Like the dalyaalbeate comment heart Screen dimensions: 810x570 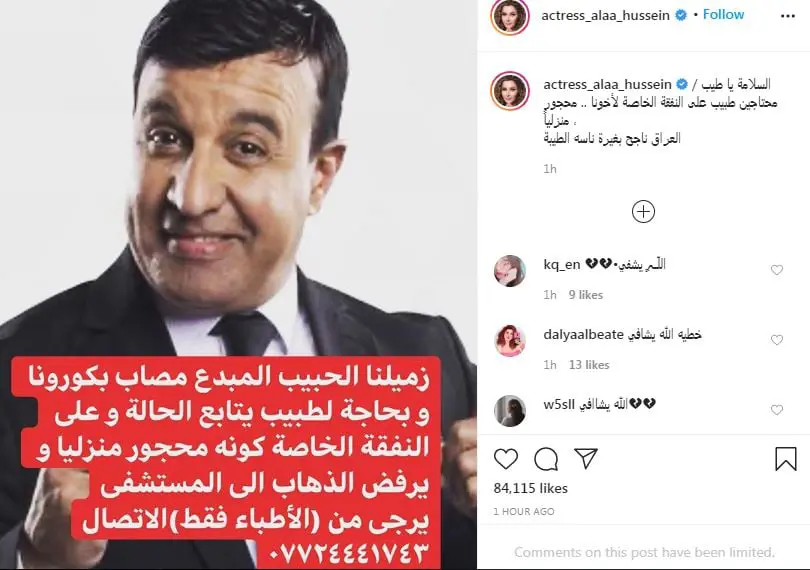(777, 340)
